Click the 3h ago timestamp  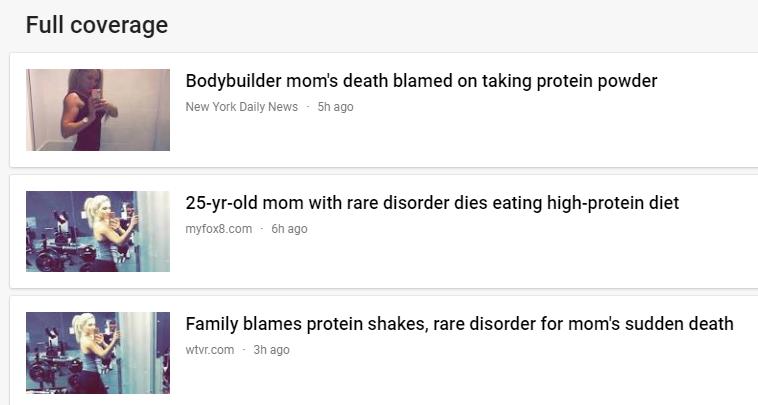click(271, 350)
